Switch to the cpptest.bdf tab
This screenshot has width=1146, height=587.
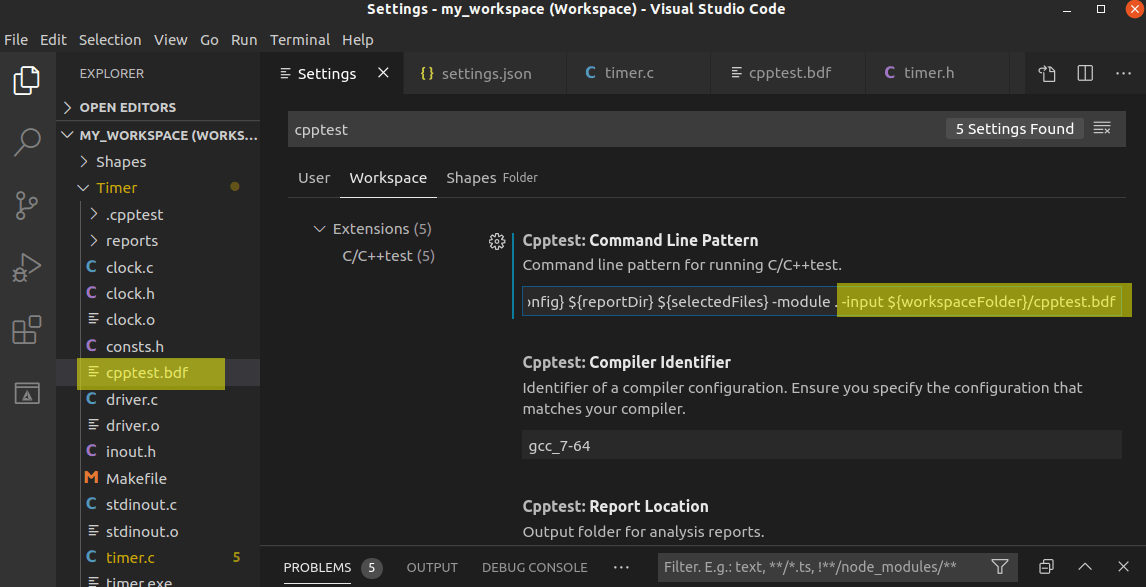(x=788, y=73)
